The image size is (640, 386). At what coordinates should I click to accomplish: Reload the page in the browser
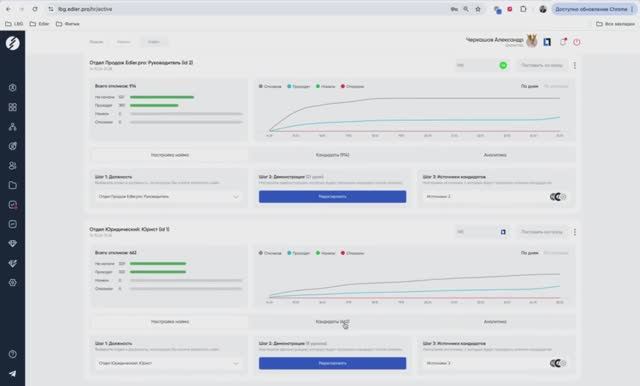[x=35, y=9]
